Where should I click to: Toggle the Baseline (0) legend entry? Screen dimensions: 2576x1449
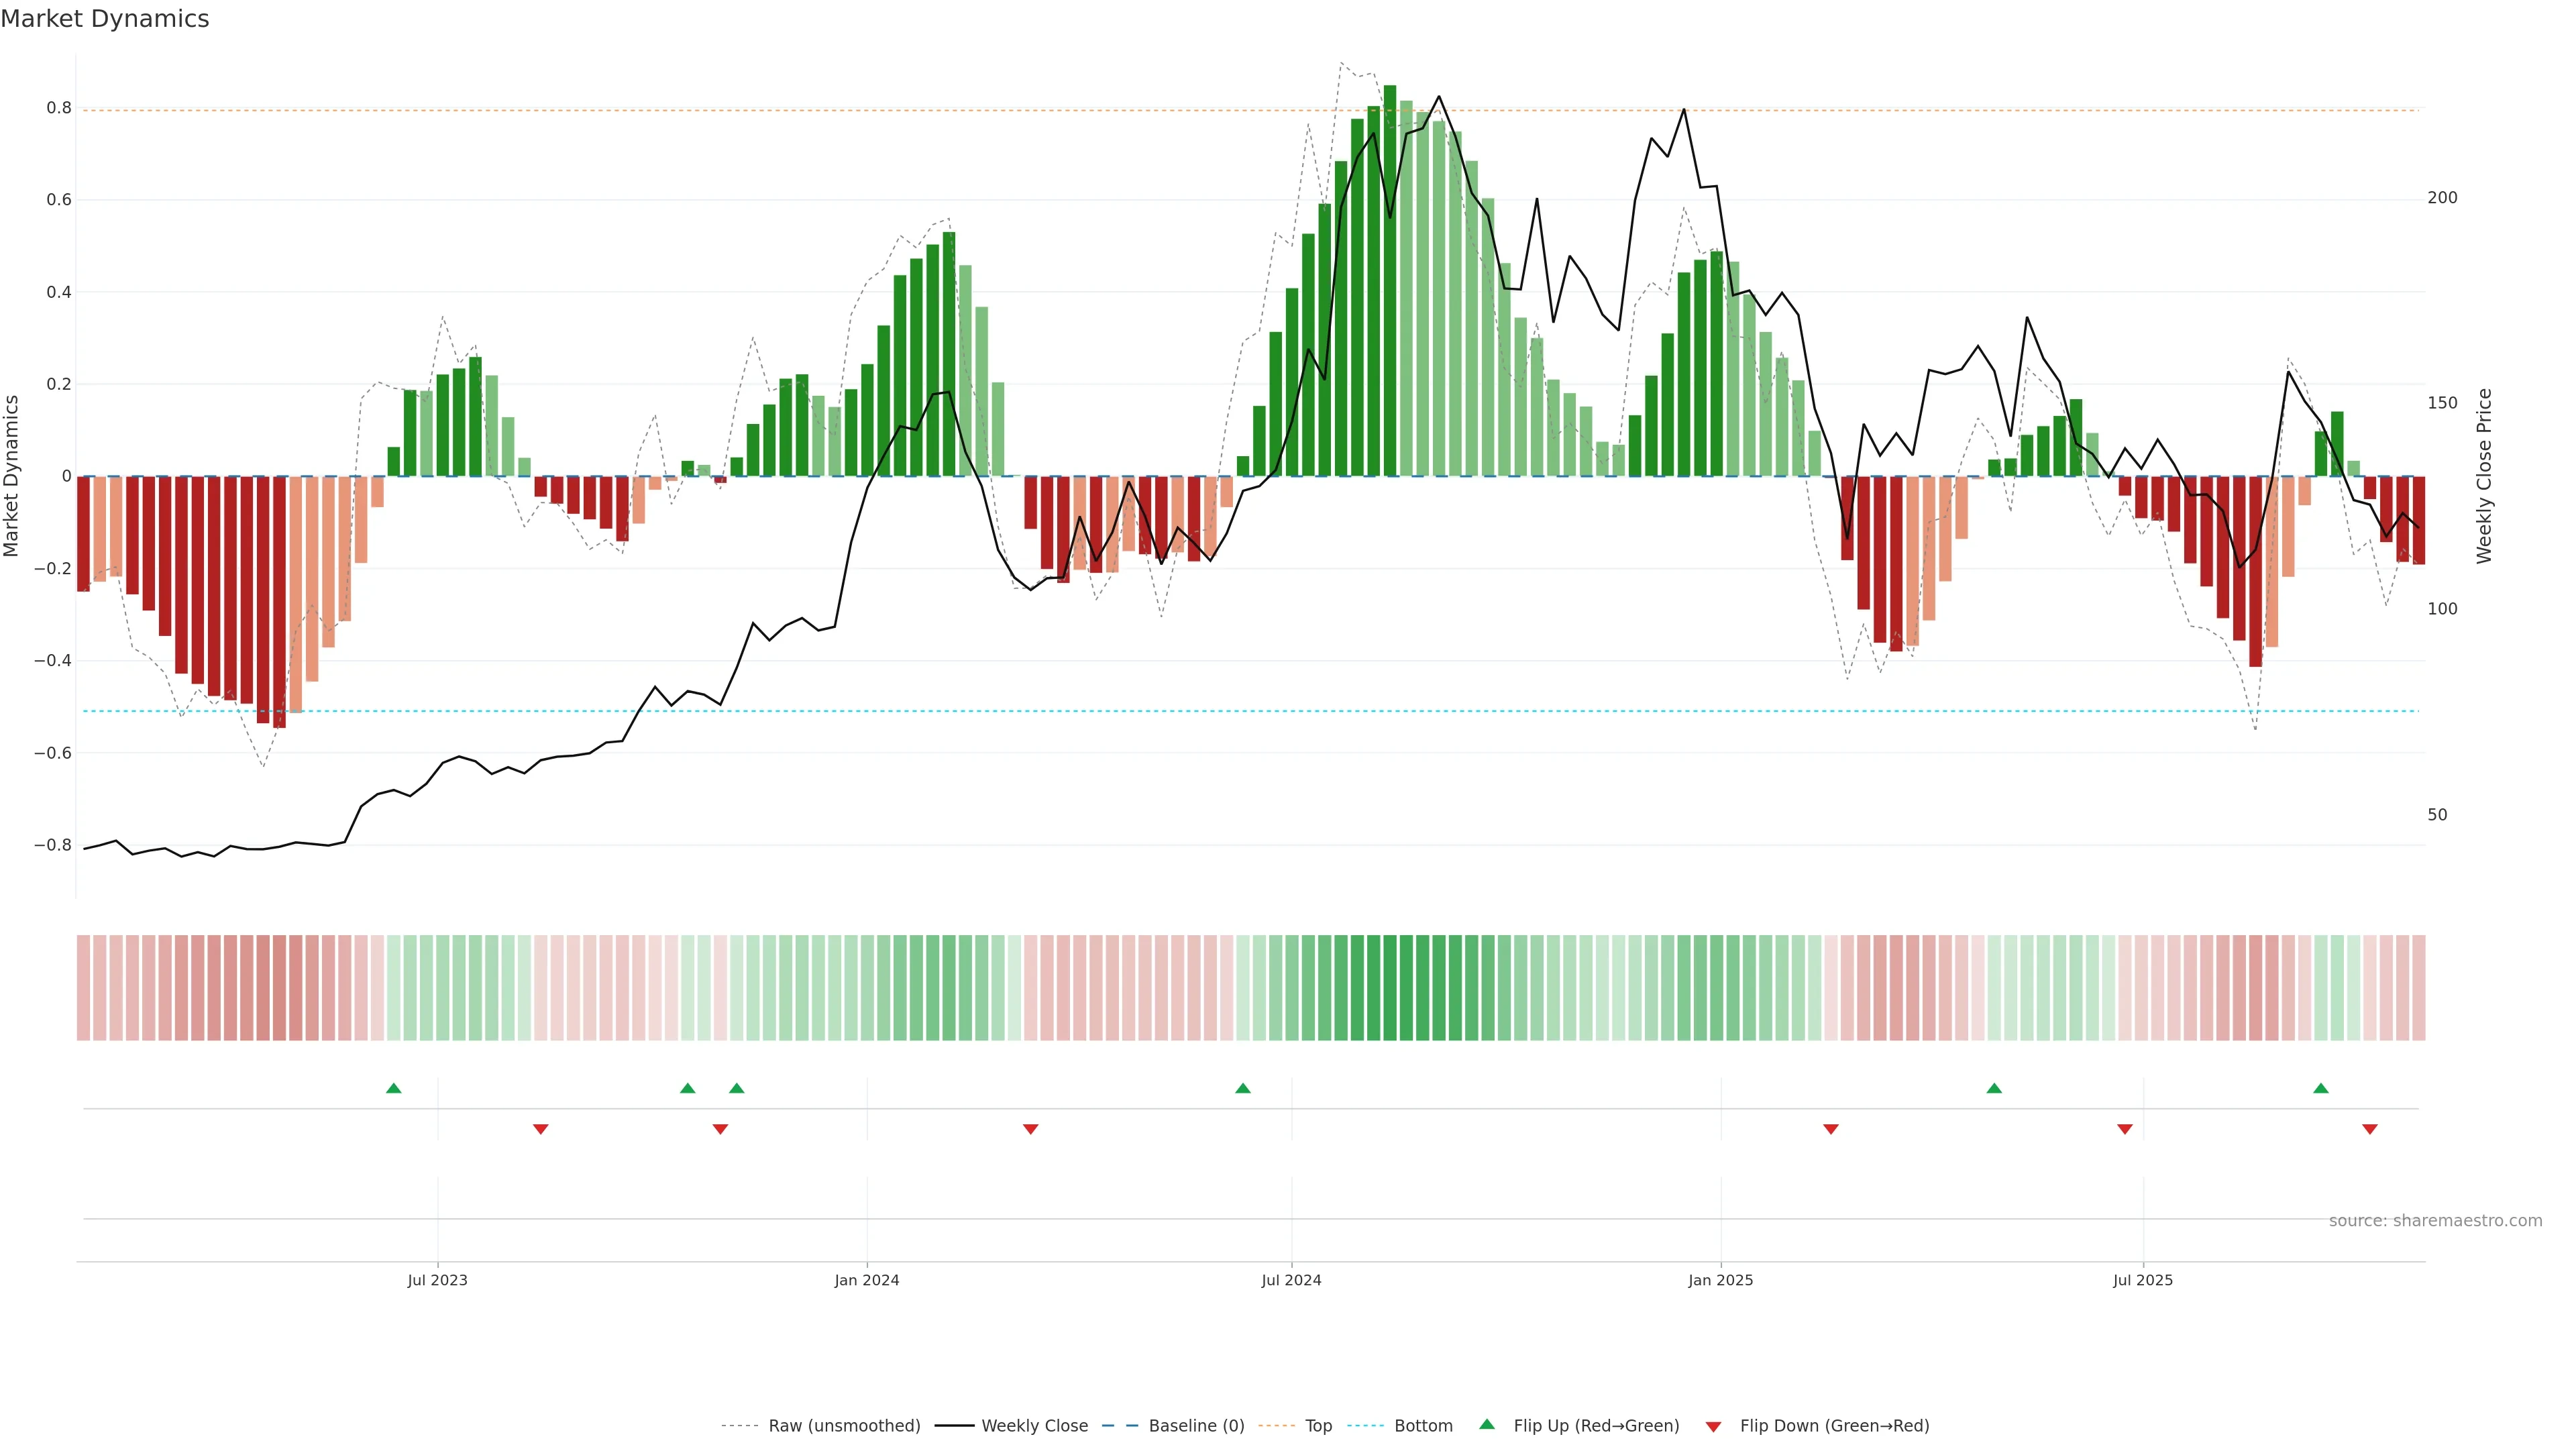pos(1196,1426)
